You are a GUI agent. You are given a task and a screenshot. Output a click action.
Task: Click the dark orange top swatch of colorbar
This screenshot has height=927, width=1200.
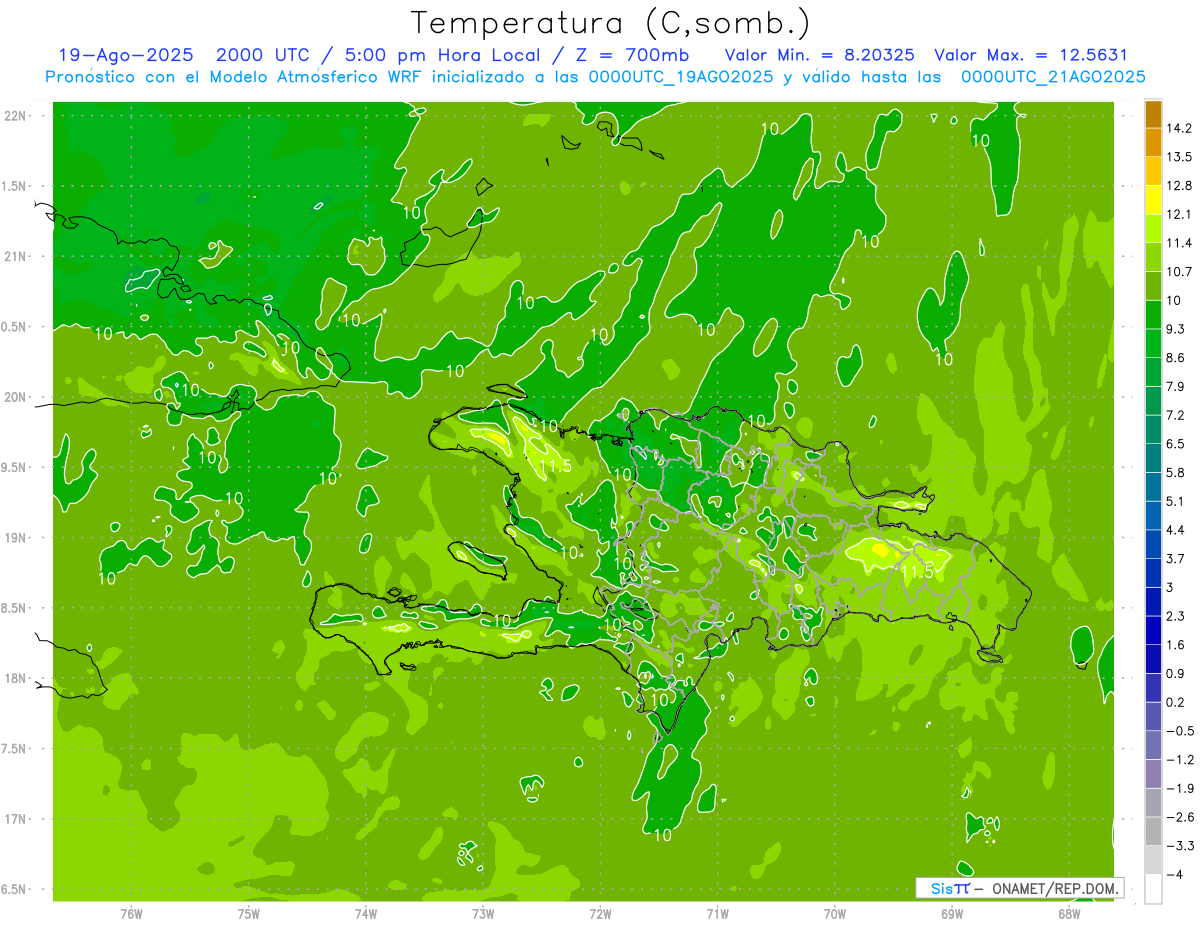click(x=1153, y=114)
